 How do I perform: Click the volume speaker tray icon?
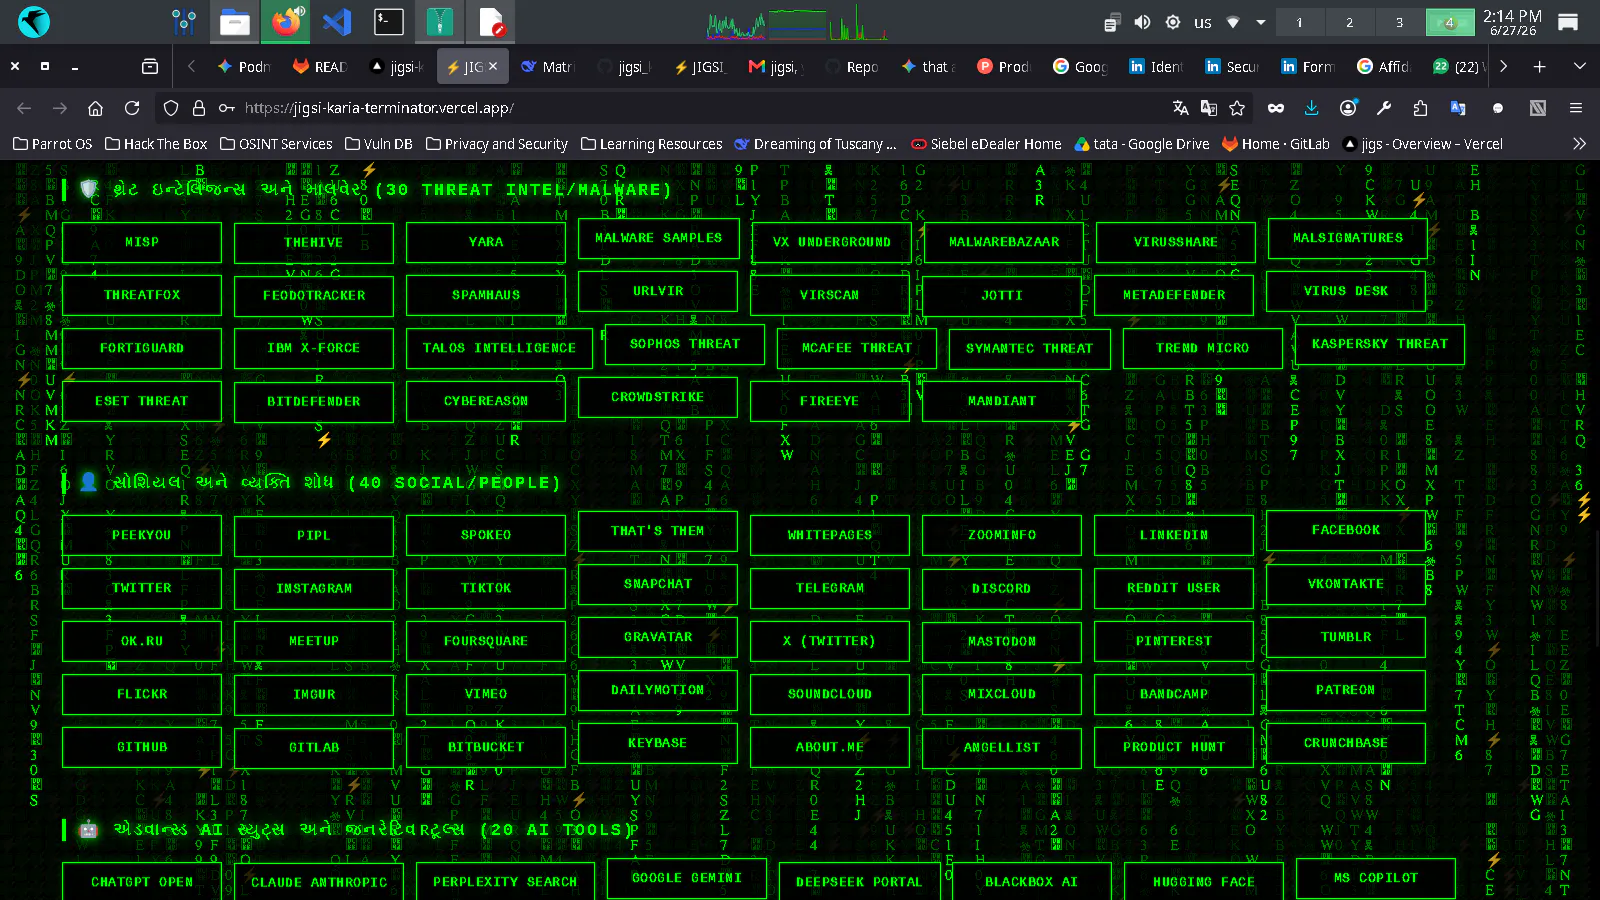pos(1142,22)
